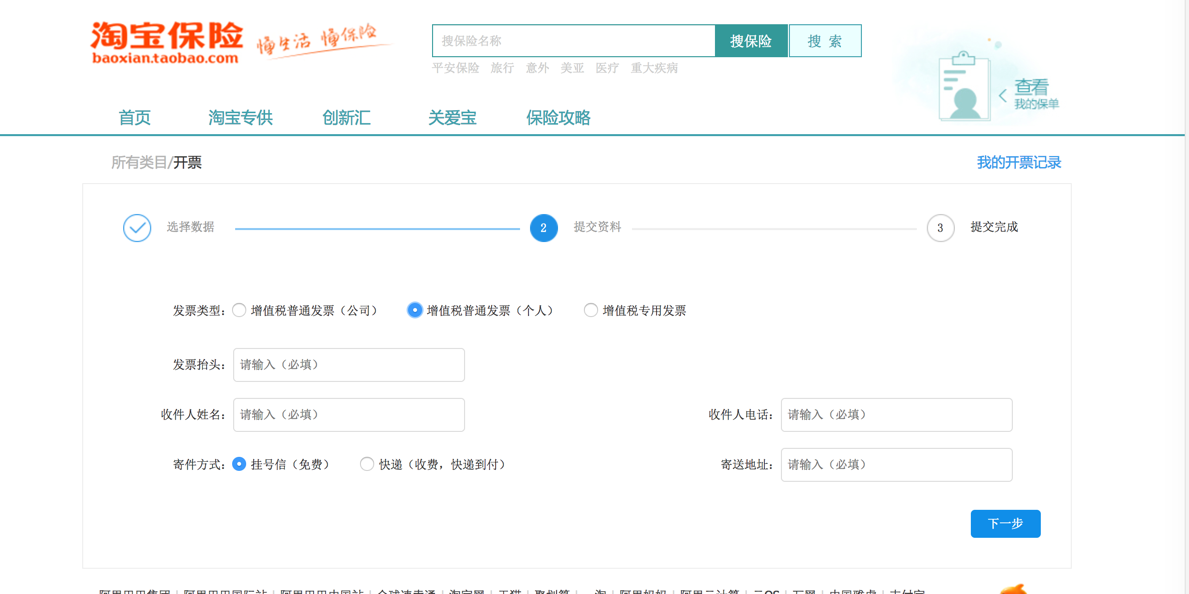
Task: Select 增值税普通发票（公司） invoice type
Action: tap(239, 310)
